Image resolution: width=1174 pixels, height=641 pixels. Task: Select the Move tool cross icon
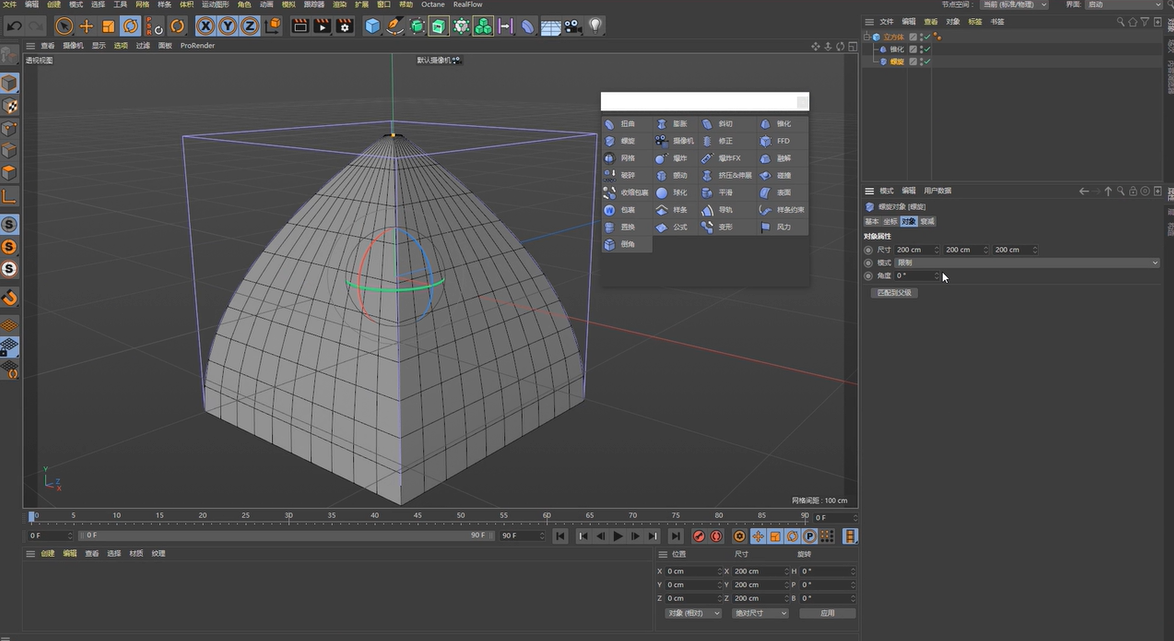coord(86,26)
